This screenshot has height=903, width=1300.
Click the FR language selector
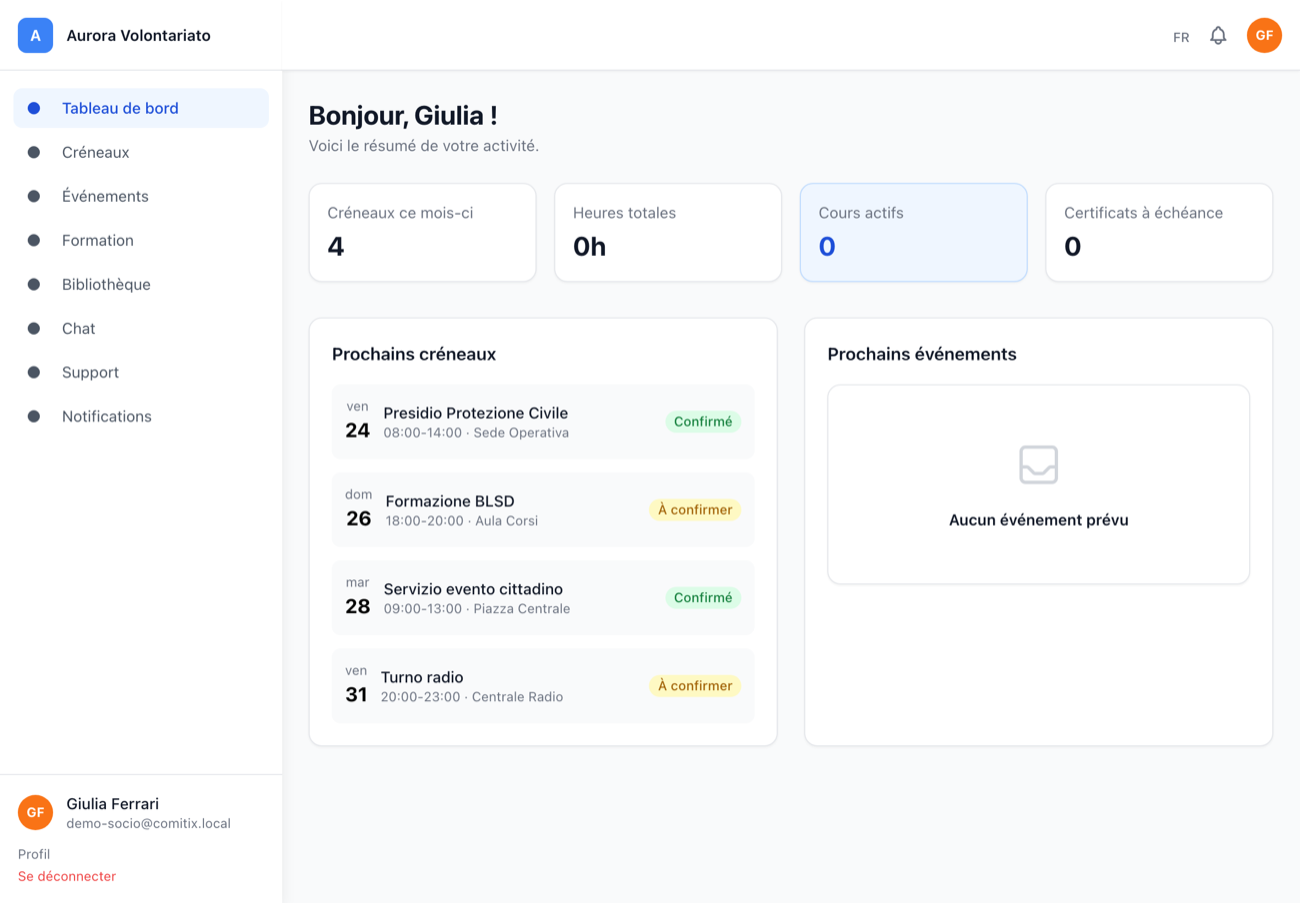[1181, 37]
